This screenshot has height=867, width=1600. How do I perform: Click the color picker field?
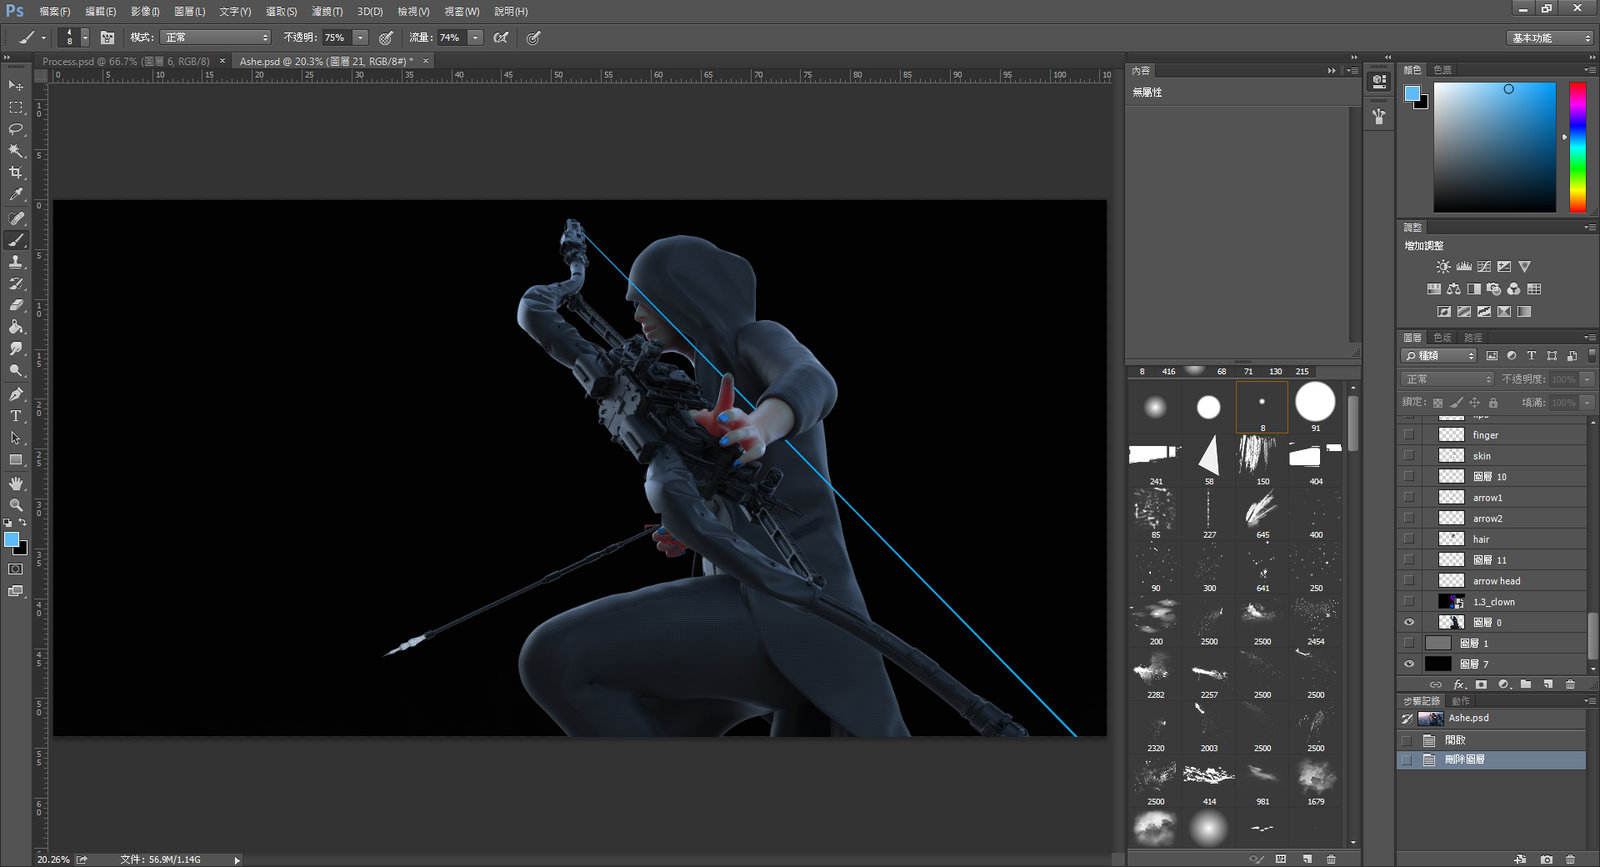[1494, 147]
